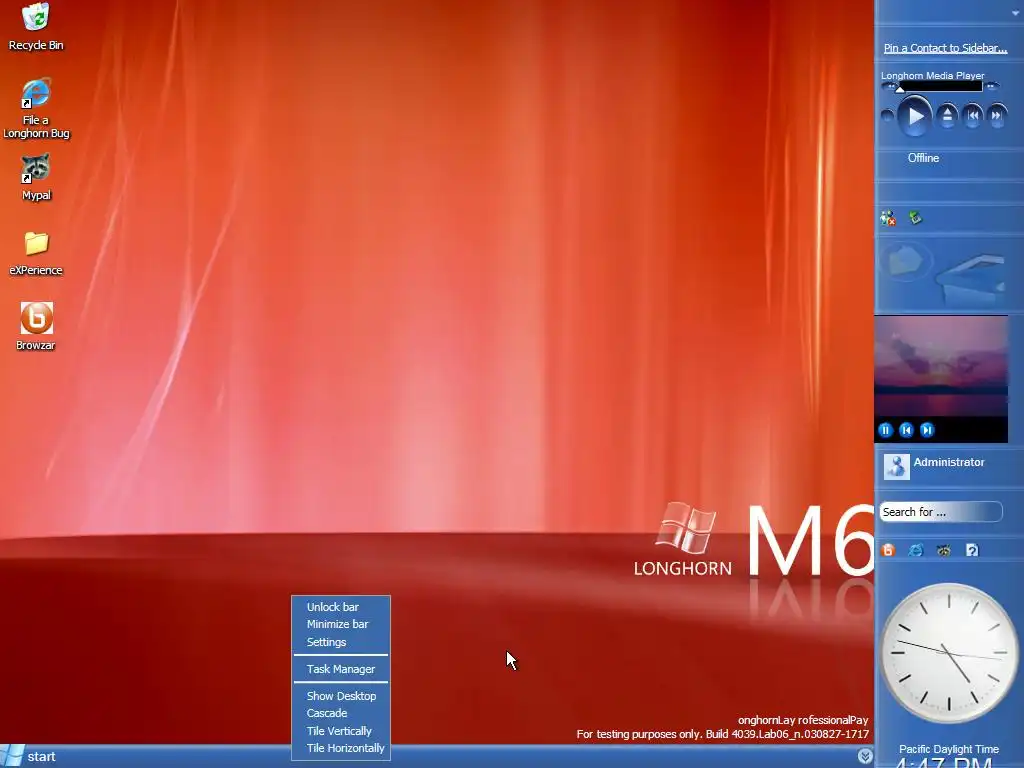Click the small round button left of Play
The image size is (1024, 768).
click(x=887, y=116)
